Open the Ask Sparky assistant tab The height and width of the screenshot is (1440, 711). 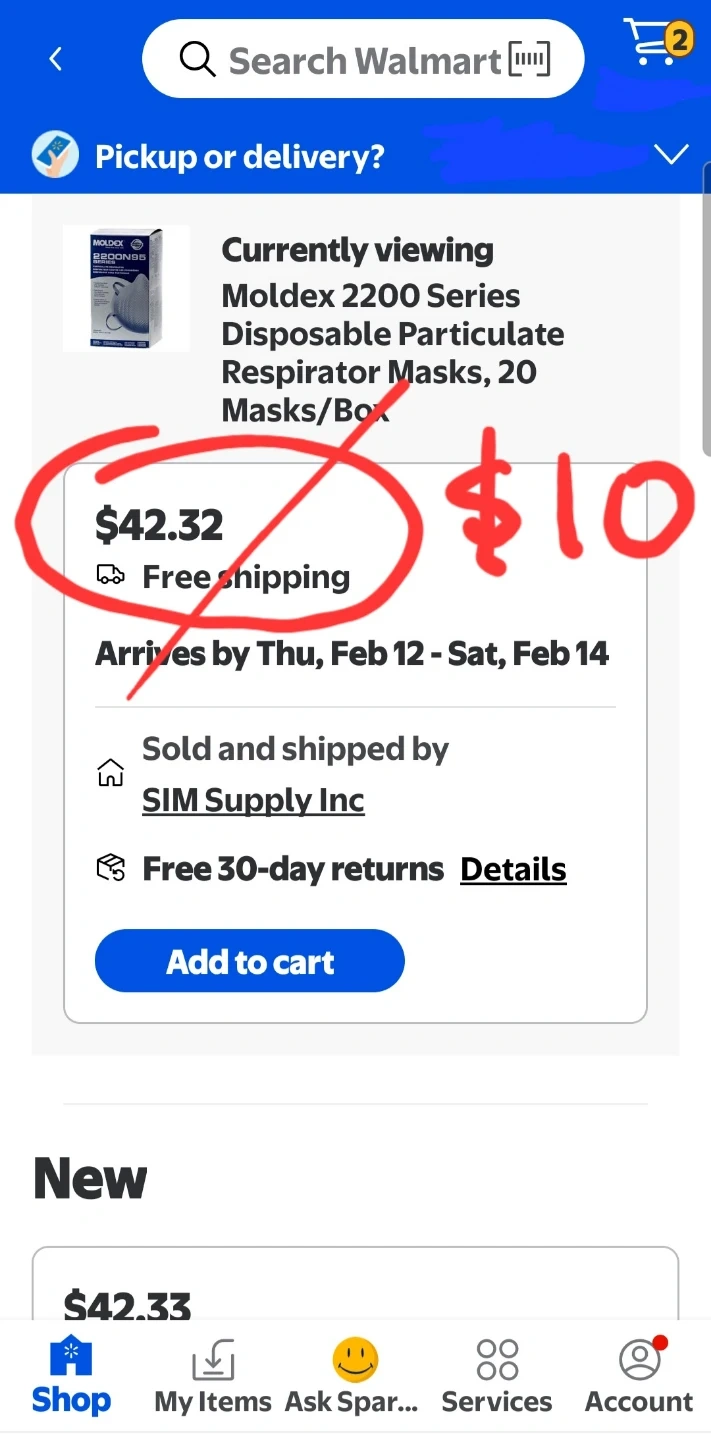354,1376
